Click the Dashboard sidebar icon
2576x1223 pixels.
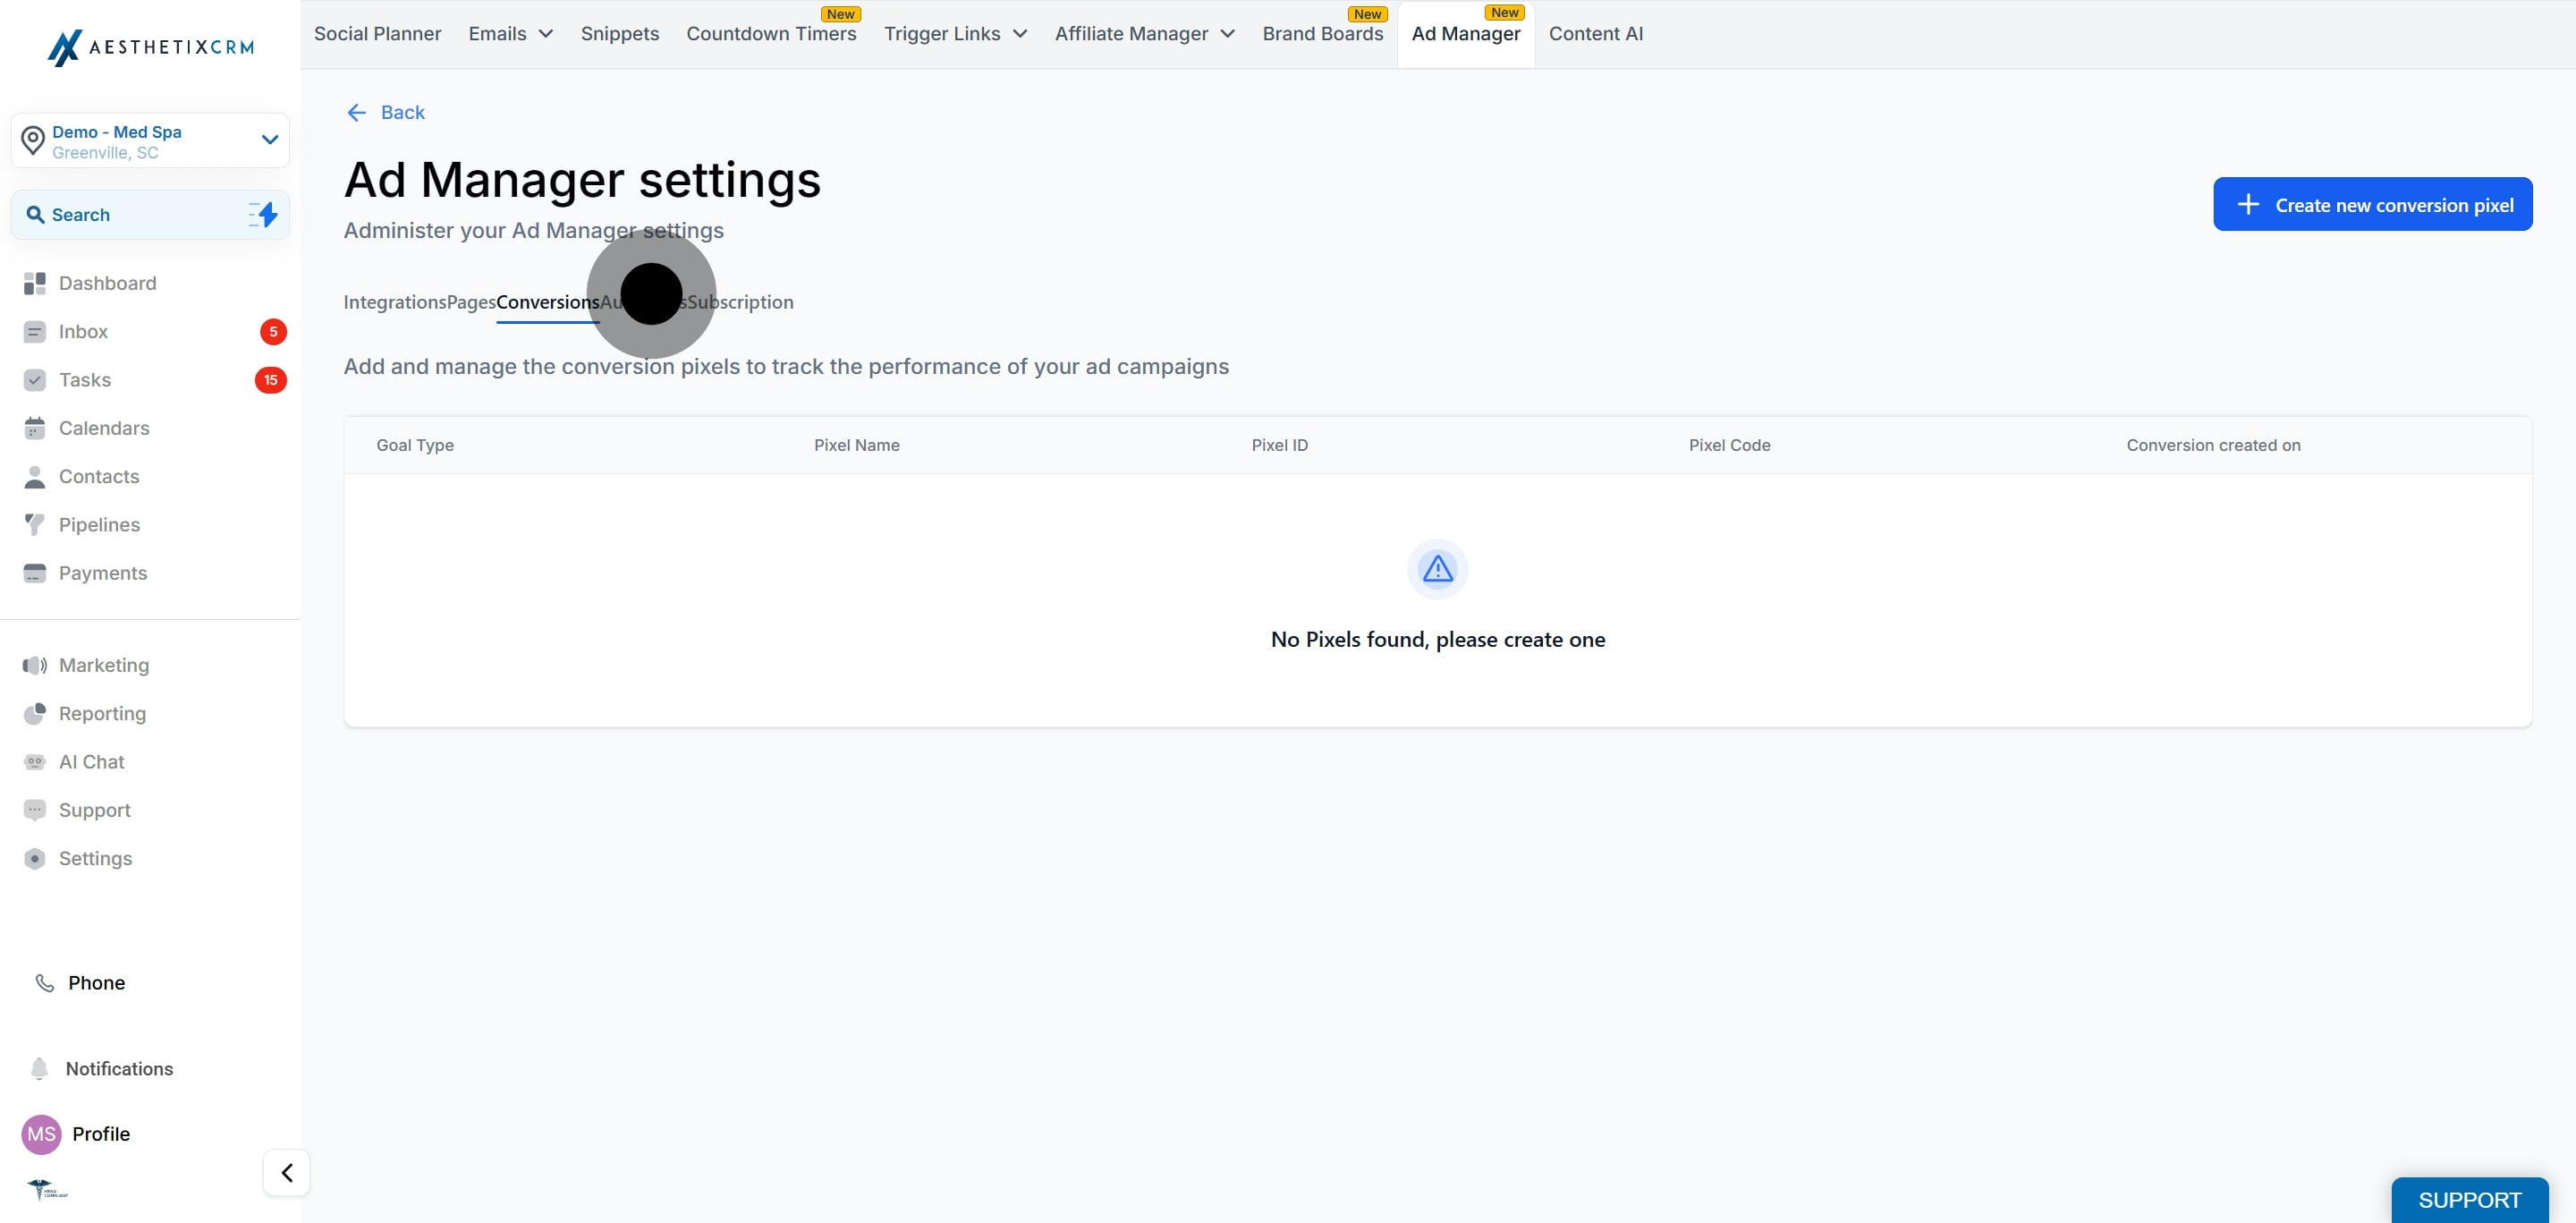point(35,284)
